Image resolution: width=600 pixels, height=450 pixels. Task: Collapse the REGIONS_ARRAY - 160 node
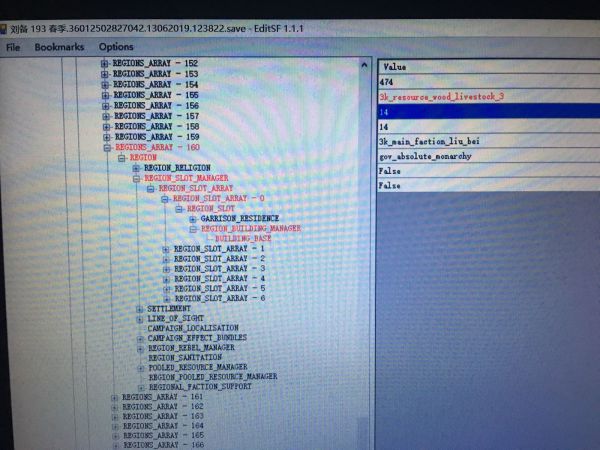coord(108,147)
